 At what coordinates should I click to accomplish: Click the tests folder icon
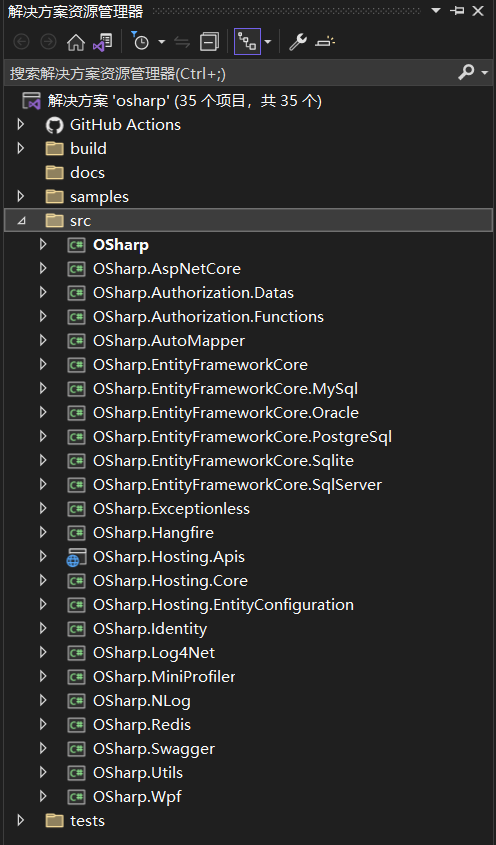tap(54, 821)
